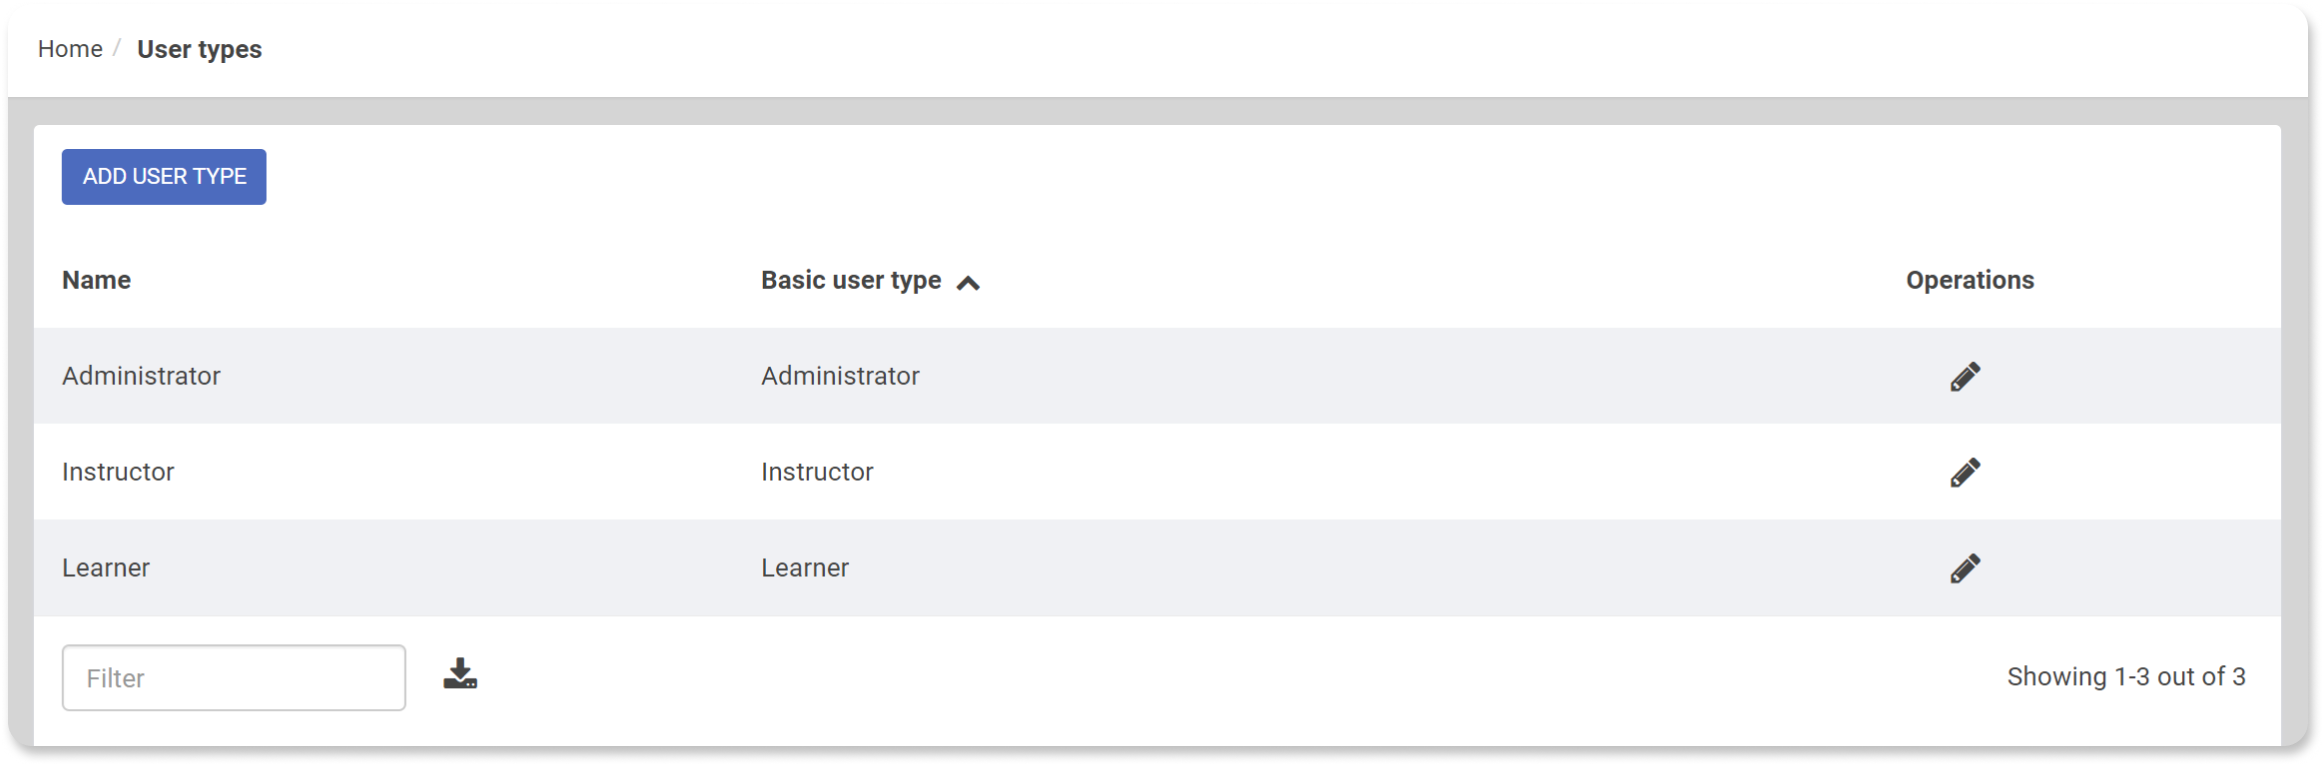The width and height of the screenshot is (2324, 766).
Task: Open the User types breadcrumb
Action: (199, 49)
